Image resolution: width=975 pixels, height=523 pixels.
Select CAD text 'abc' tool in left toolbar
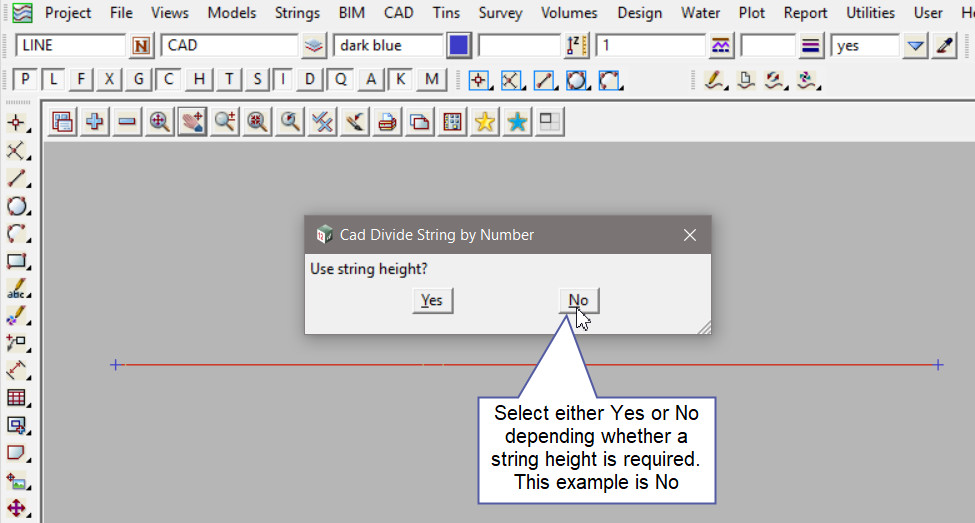coord(17,289)
